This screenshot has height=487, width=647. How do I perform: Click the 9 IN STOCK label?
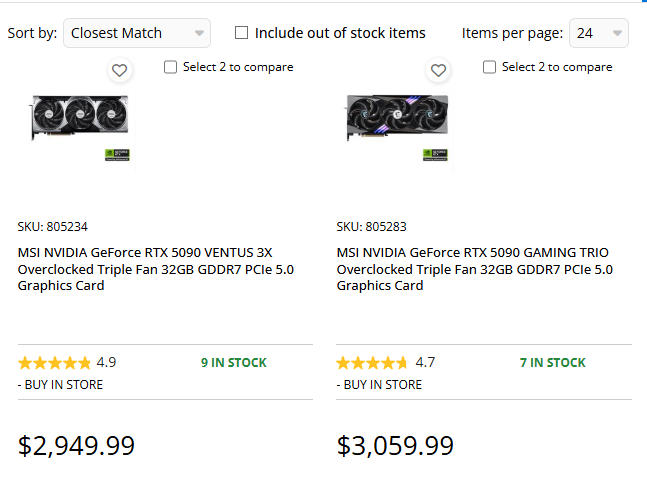tap(234, 363)
